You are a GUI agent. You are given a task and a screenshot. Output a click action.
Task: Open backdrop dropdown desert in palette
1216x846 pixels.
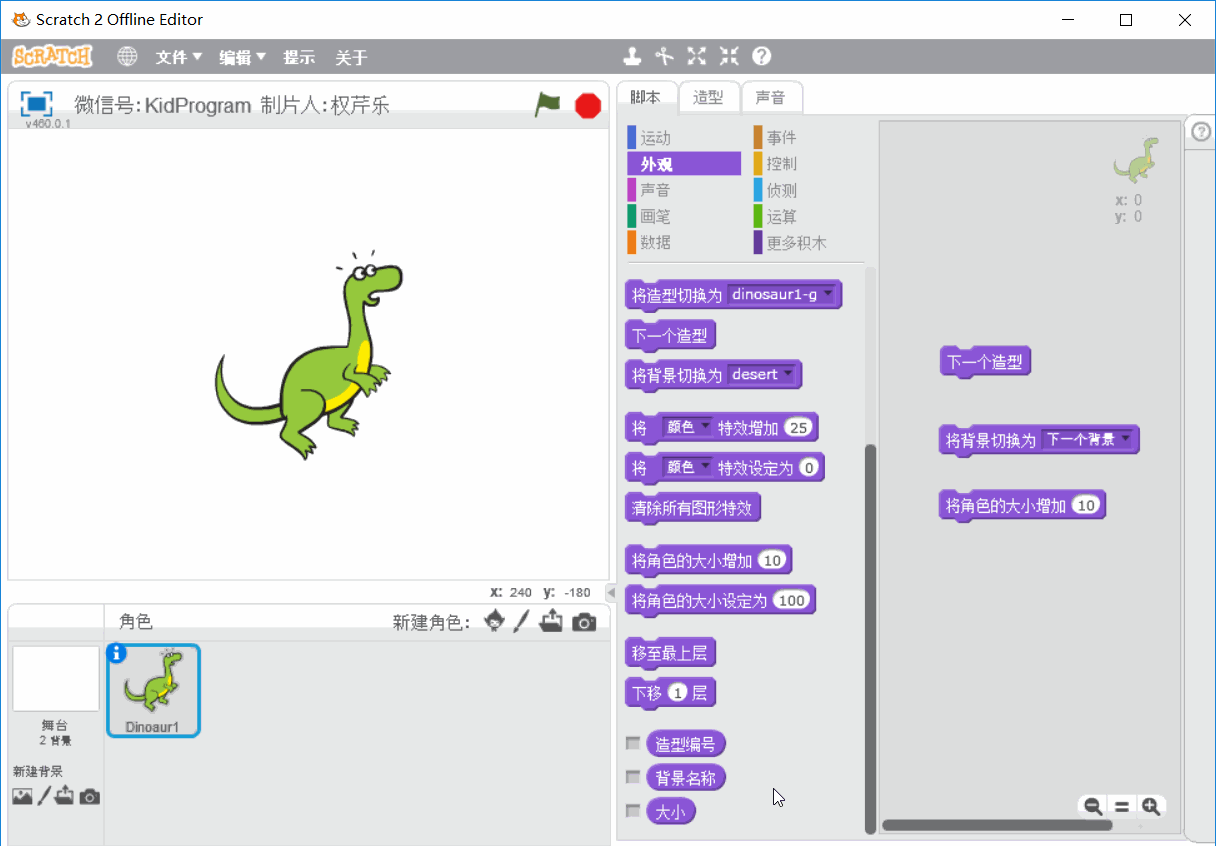764,374
